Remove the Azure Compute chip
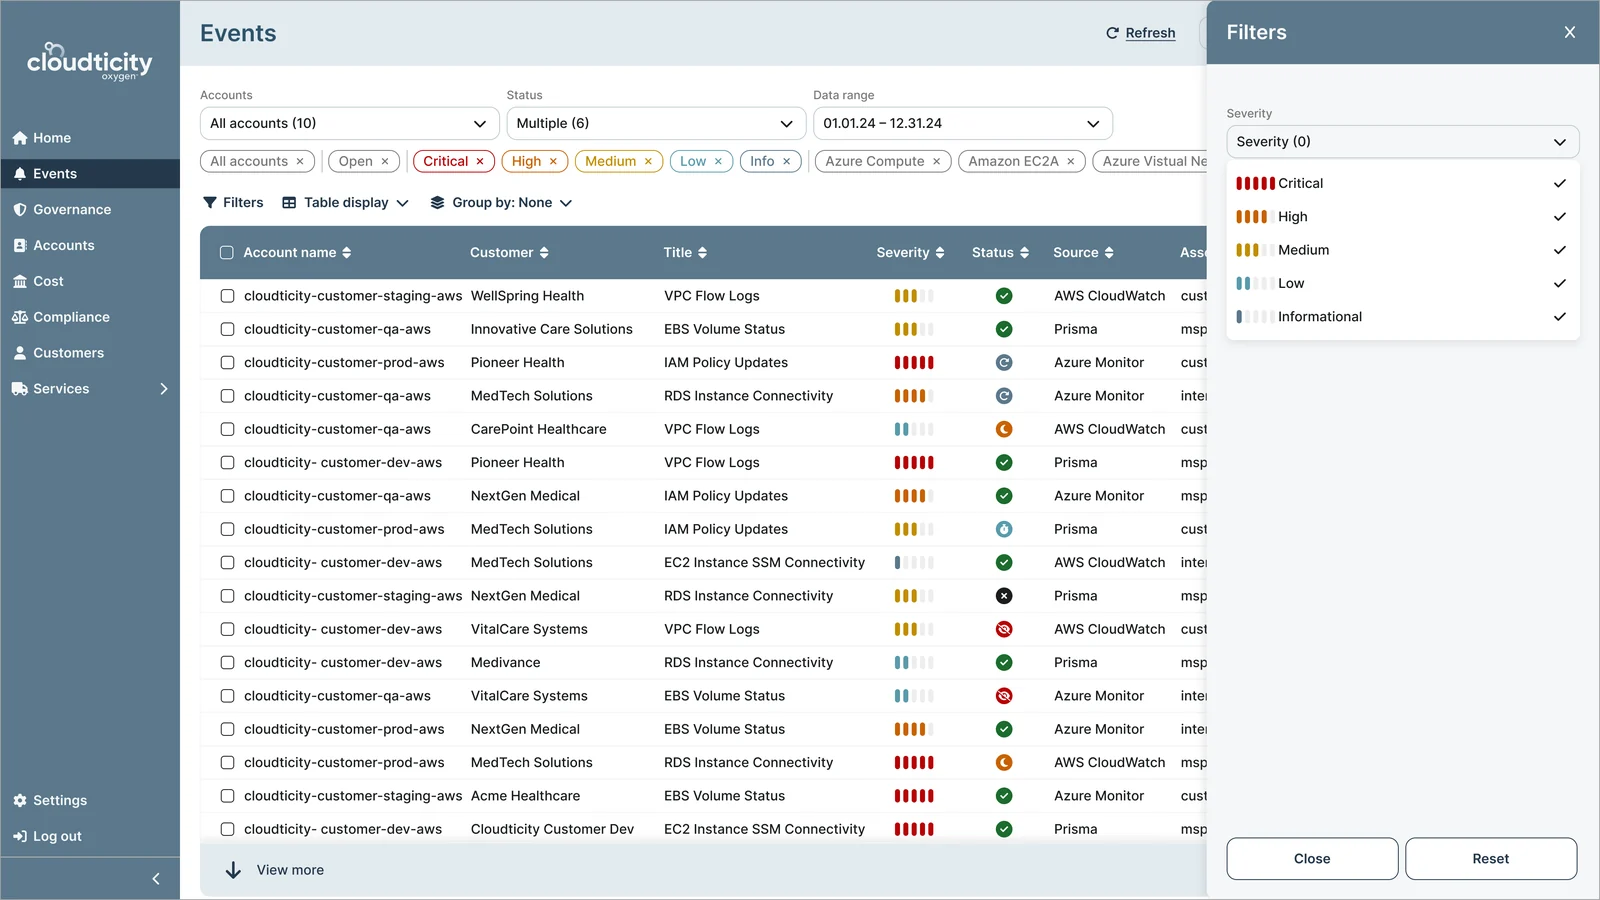1600x900 pixels. pyautogui.click(x=936, y=161)
